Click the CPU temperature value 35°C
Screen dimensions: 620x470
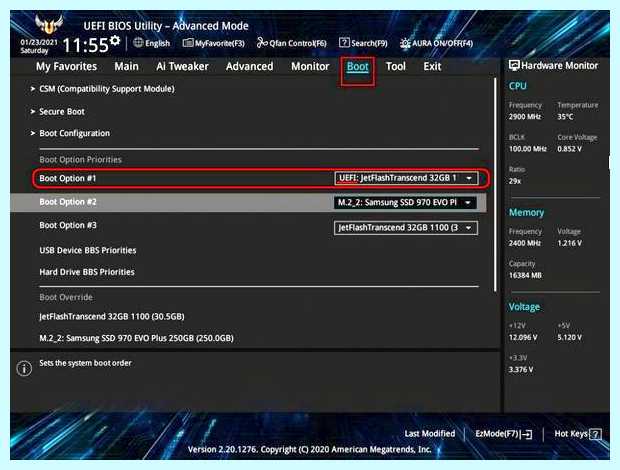[x=565, y=117]
